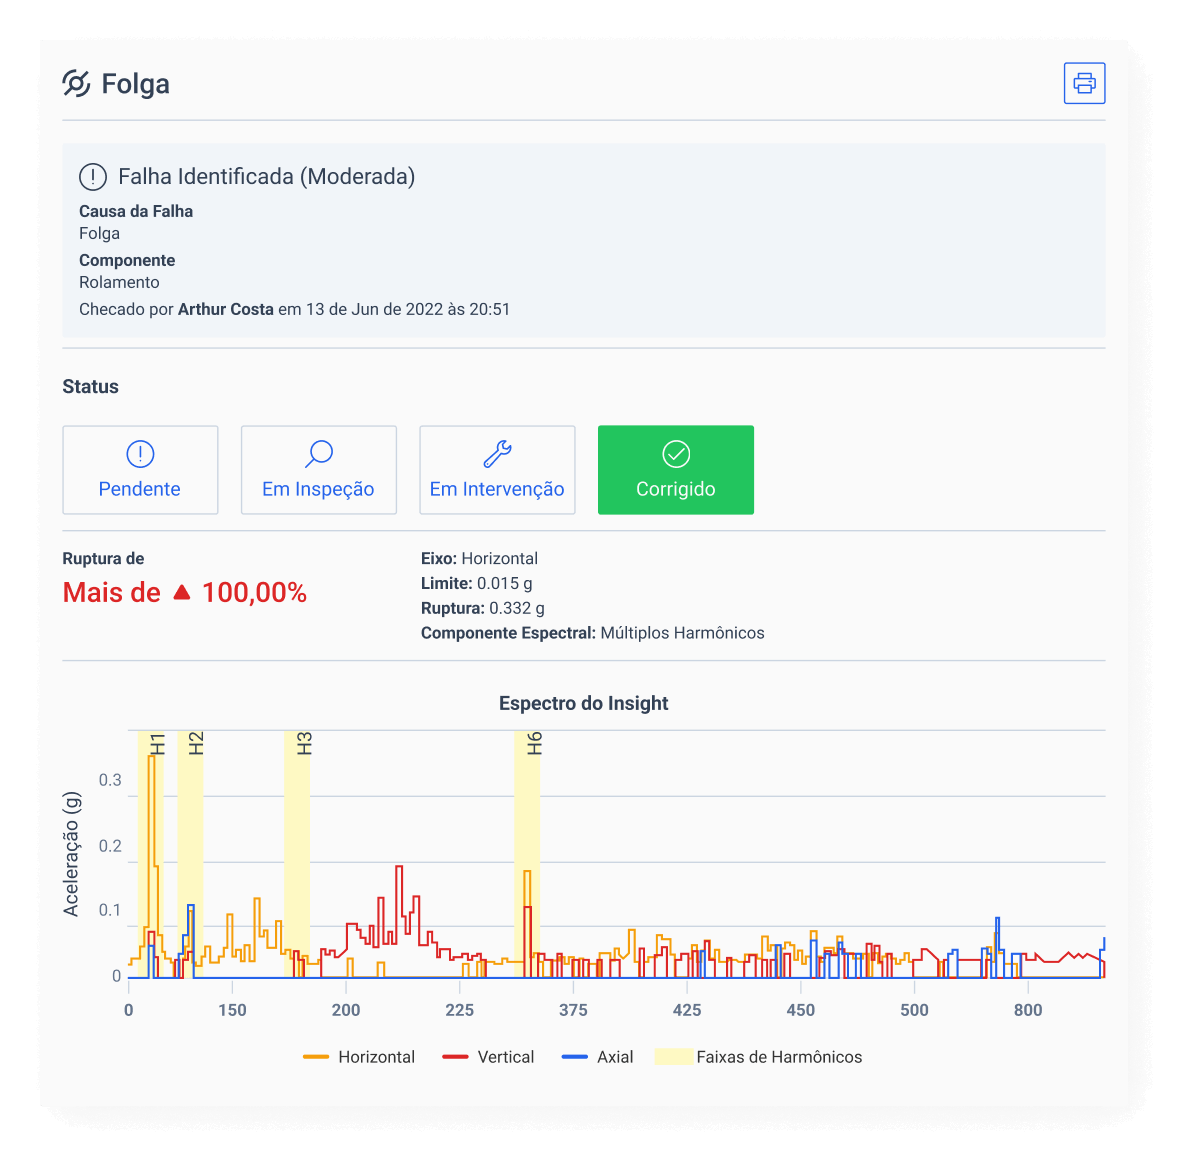The height and width of the screenshot is (1167, 1188).
Task: Click the checkmark icon in Corrigido
Action: pos(676,454)
